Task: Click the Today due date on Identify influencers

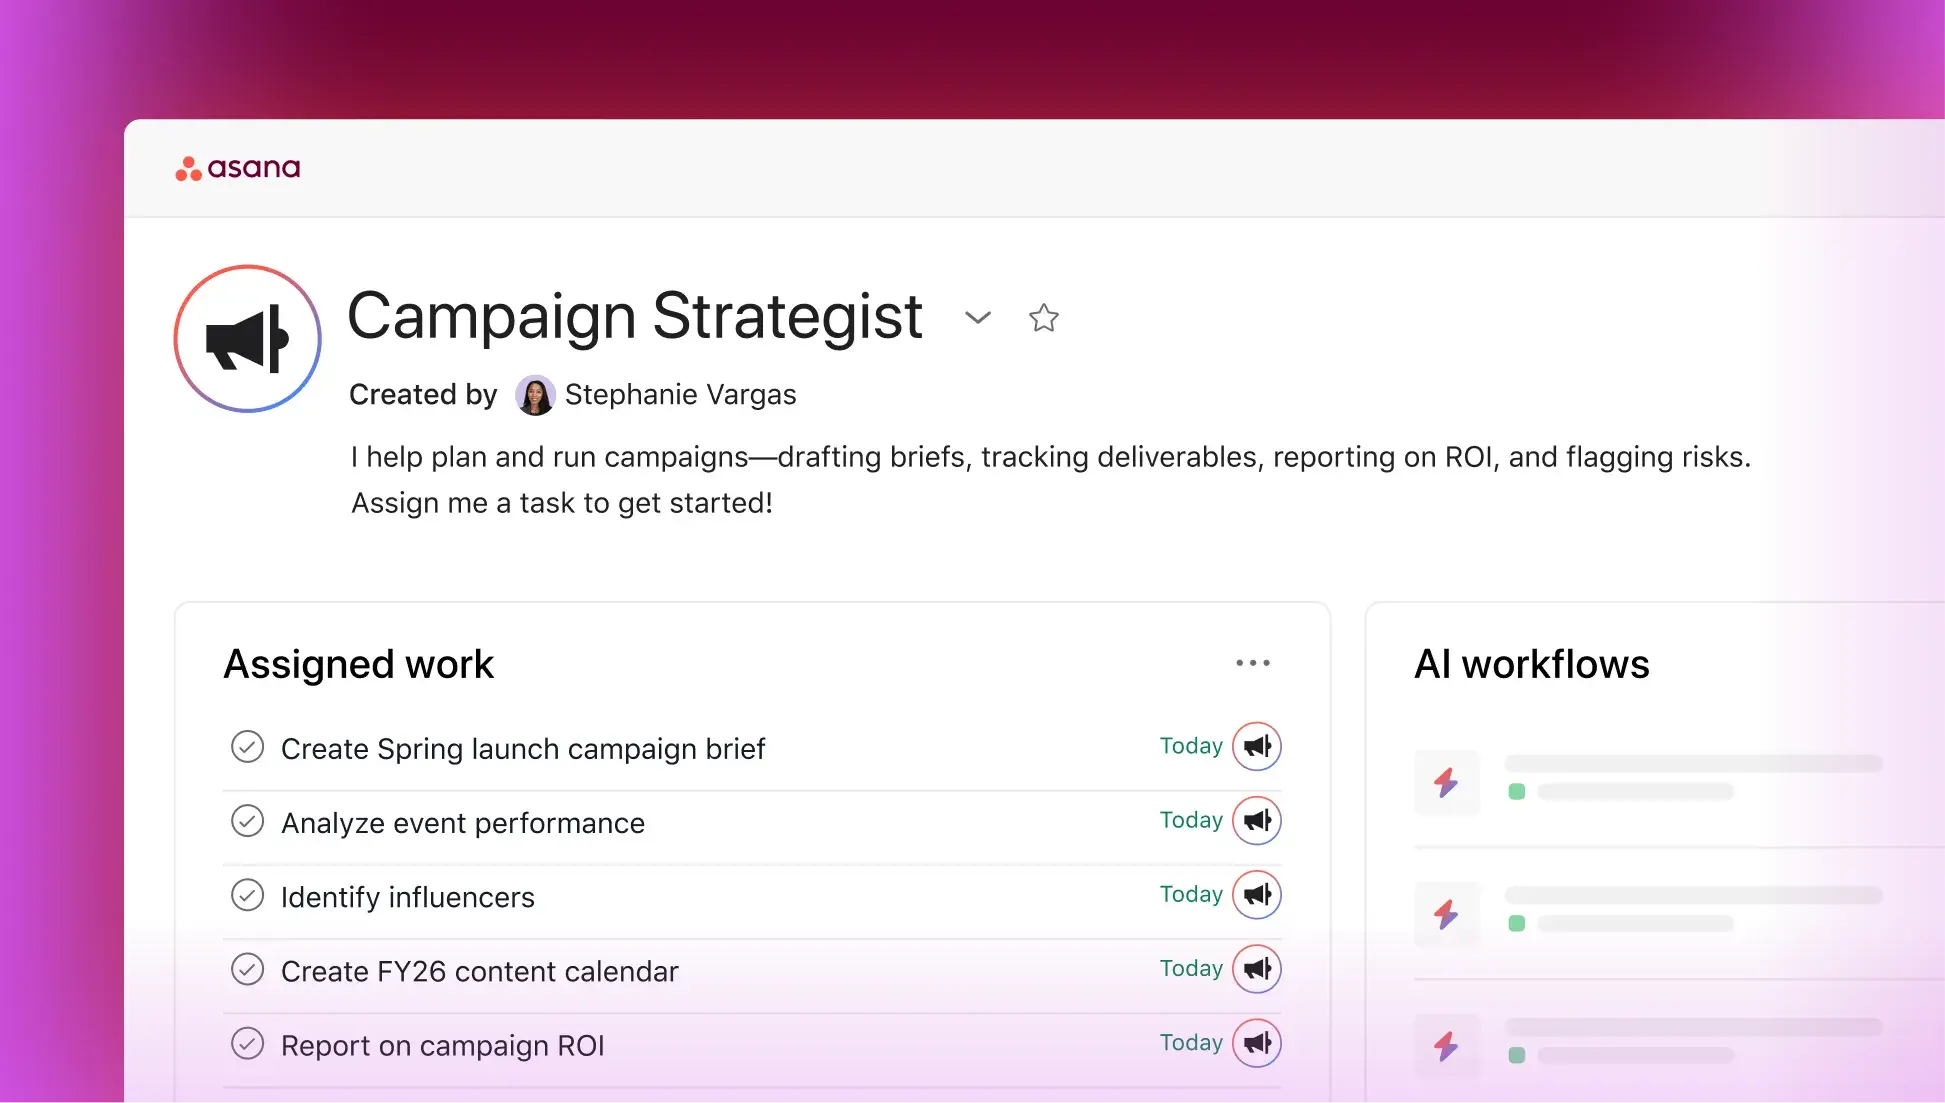Action: (x=1190, y=894)
